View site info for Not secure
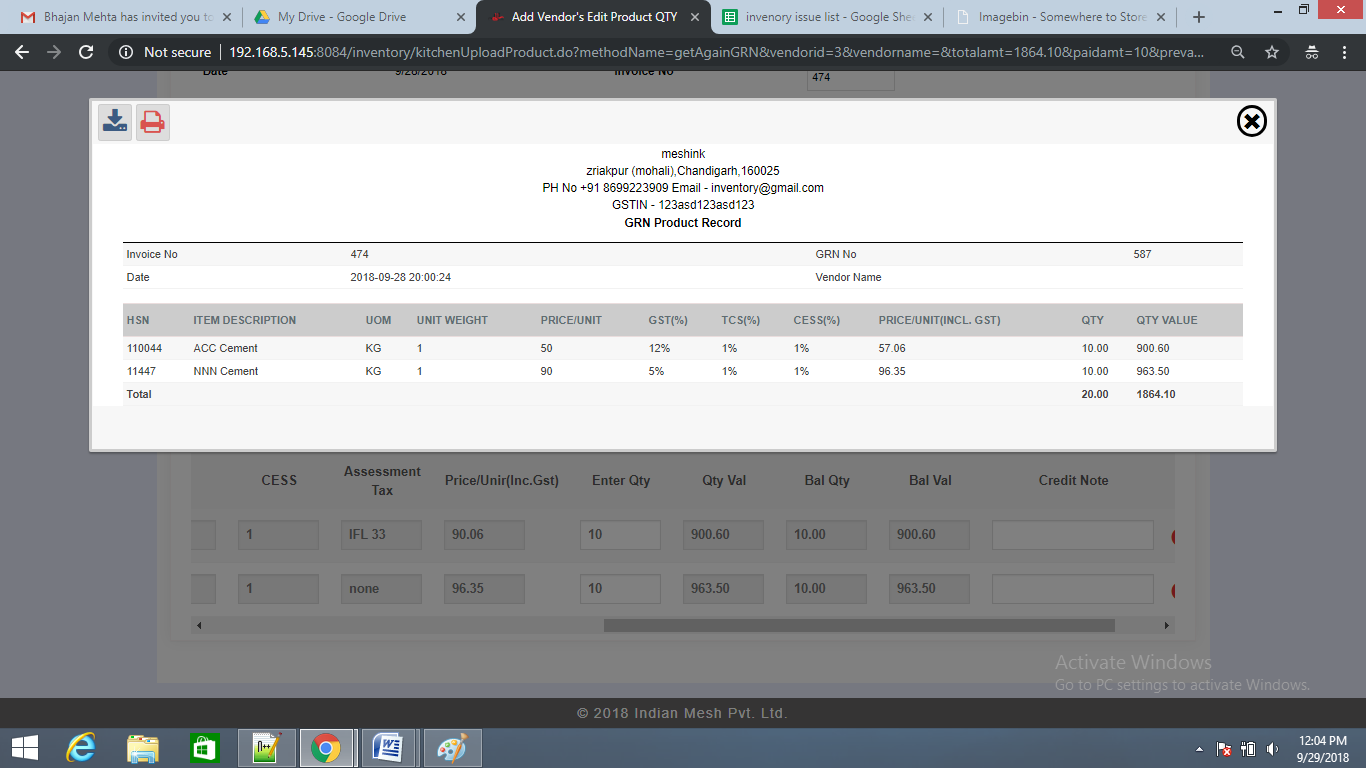Viewport: 1366px width, 768px height. pos(164,52)
